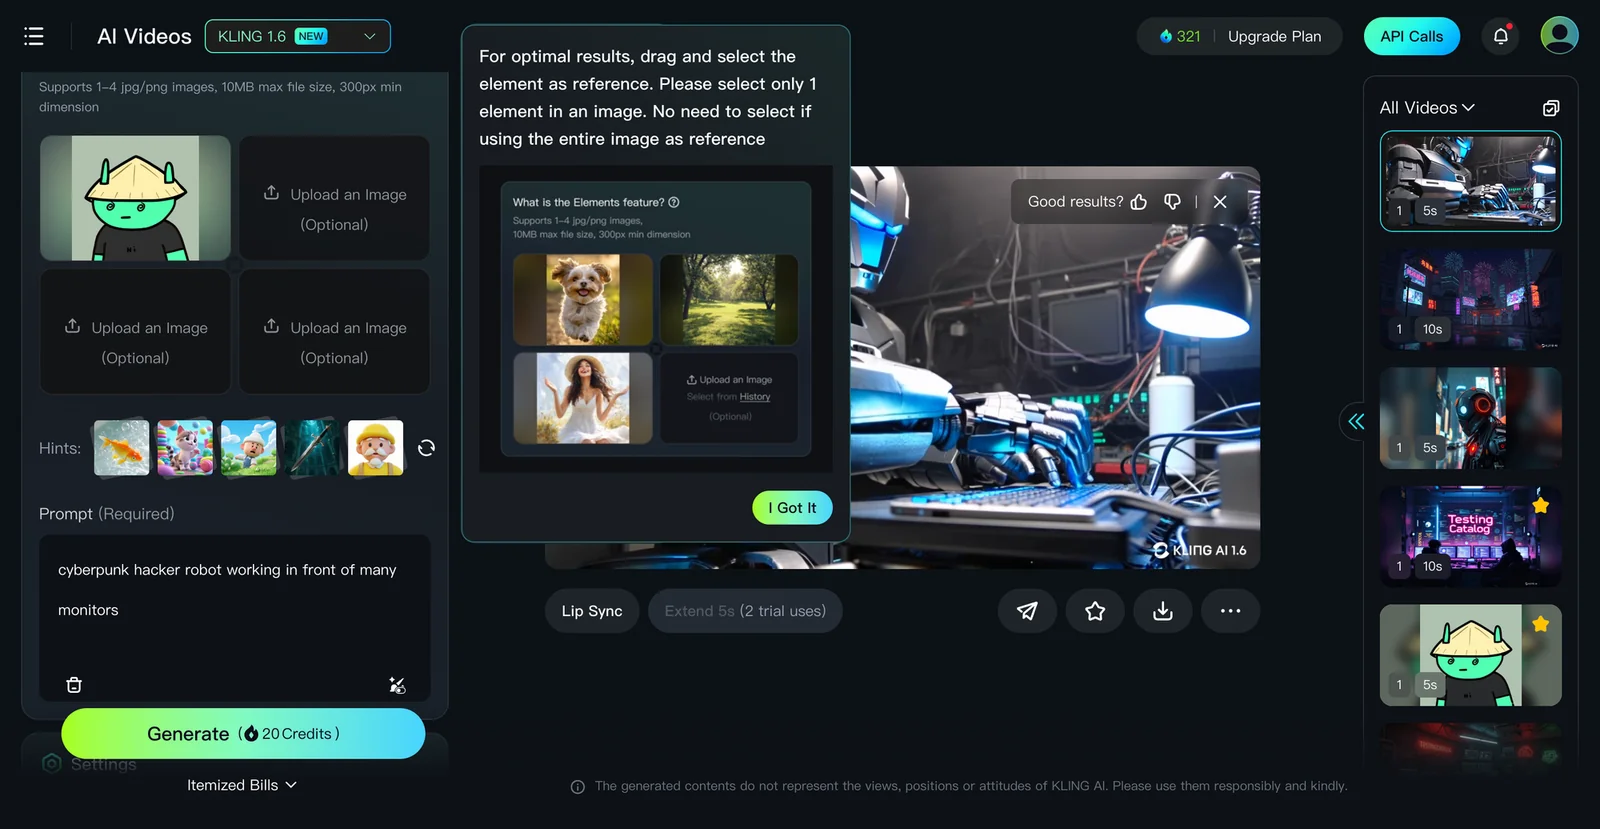Expand Itemized Bills
The width and height of the screenshot is (1600, 829).
click(242, 785)
